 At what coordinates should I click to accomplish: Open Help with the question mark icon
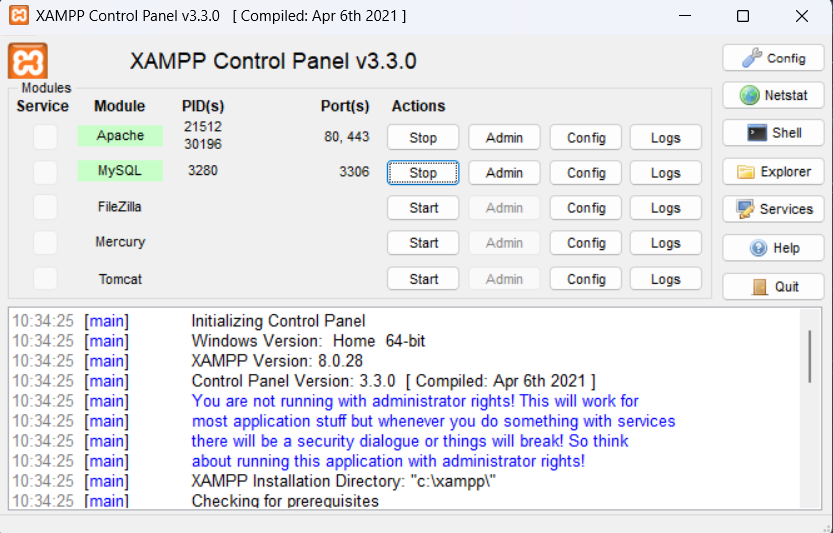pos(773,248)
